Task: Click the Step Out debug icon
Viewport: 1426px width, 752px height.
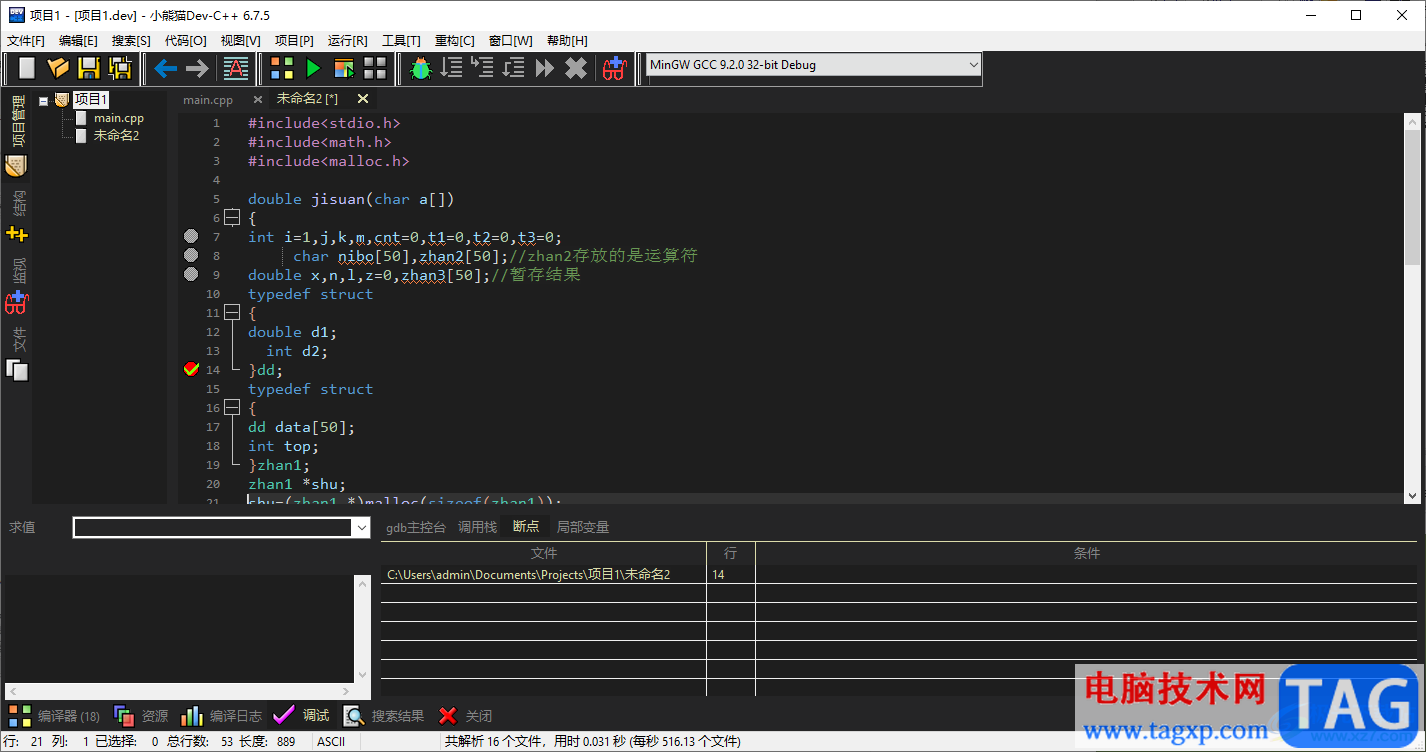Action: [x=514, y=68]
